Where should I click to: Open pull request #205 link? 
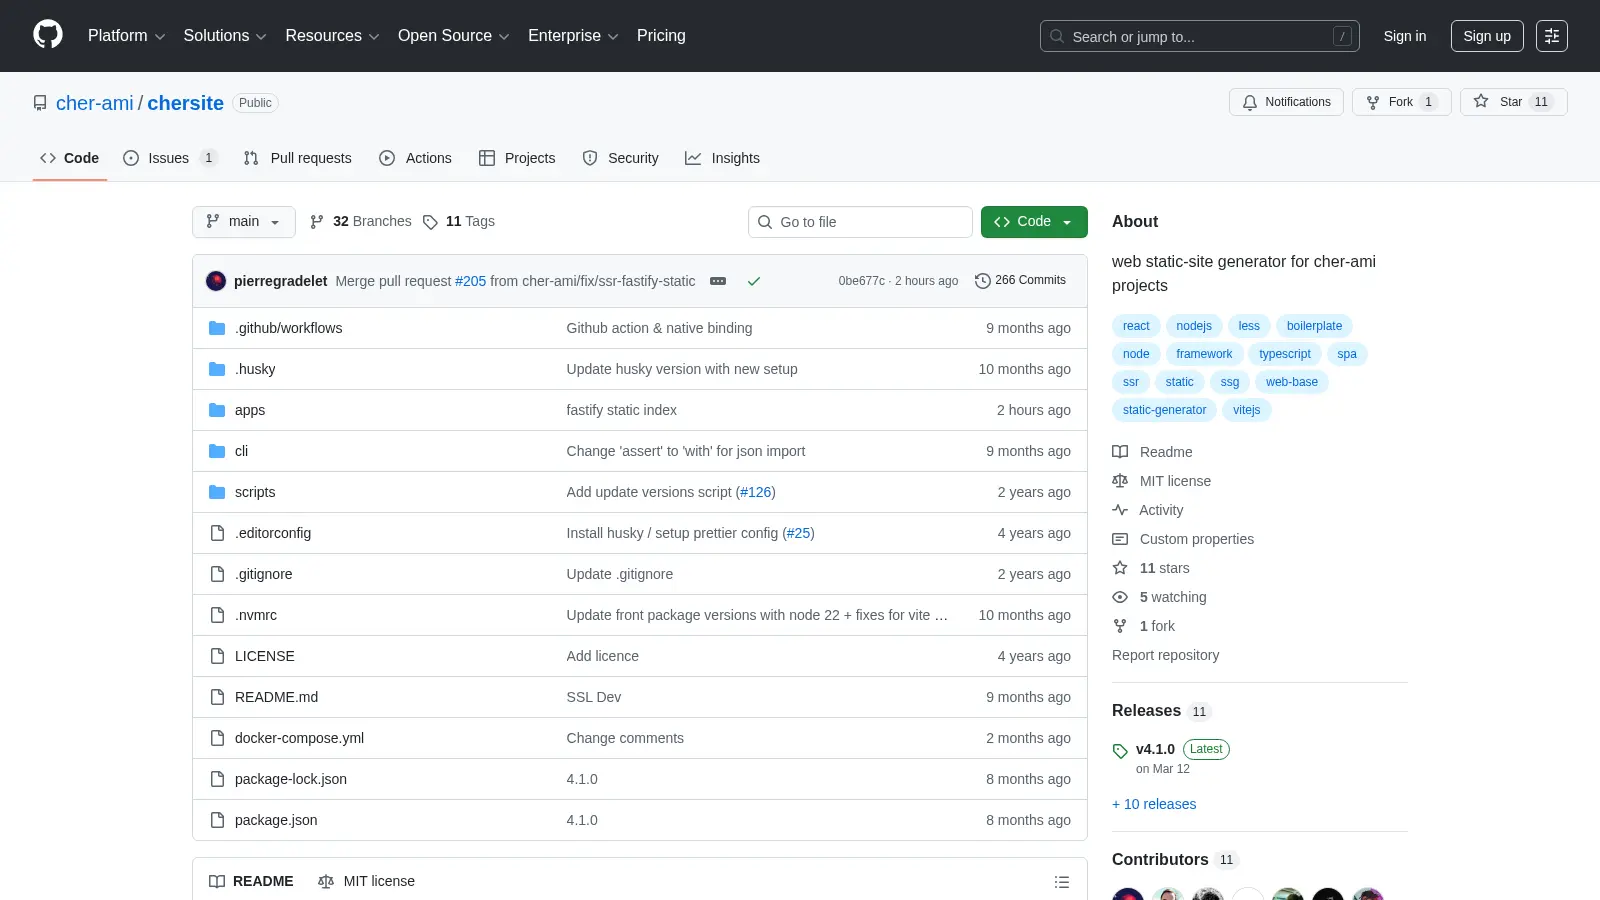[x=470, y=281]
